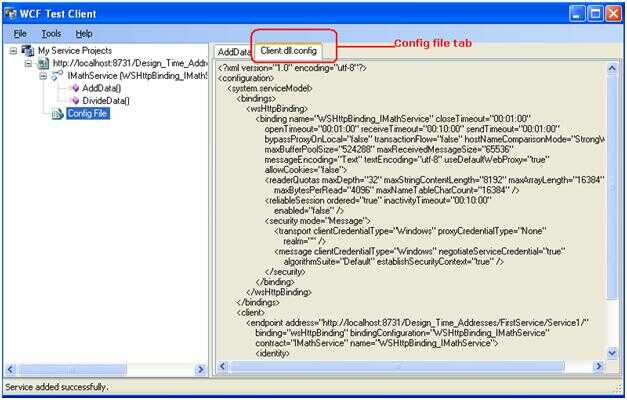This screenshot has width=627, height=400.
Task: Select the Client.dll.config tab
Action: click(290, 50)
